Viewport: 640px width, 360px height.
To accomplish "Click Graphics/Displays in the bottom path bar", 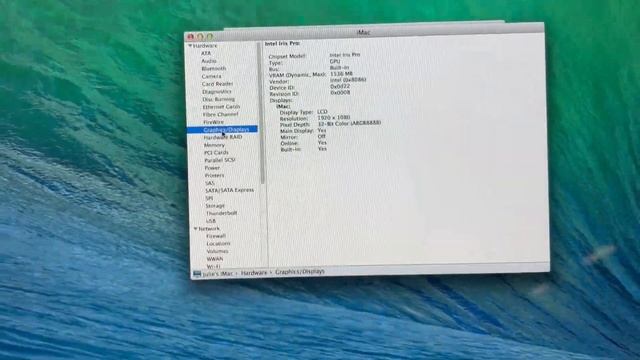I will [300, 271].
